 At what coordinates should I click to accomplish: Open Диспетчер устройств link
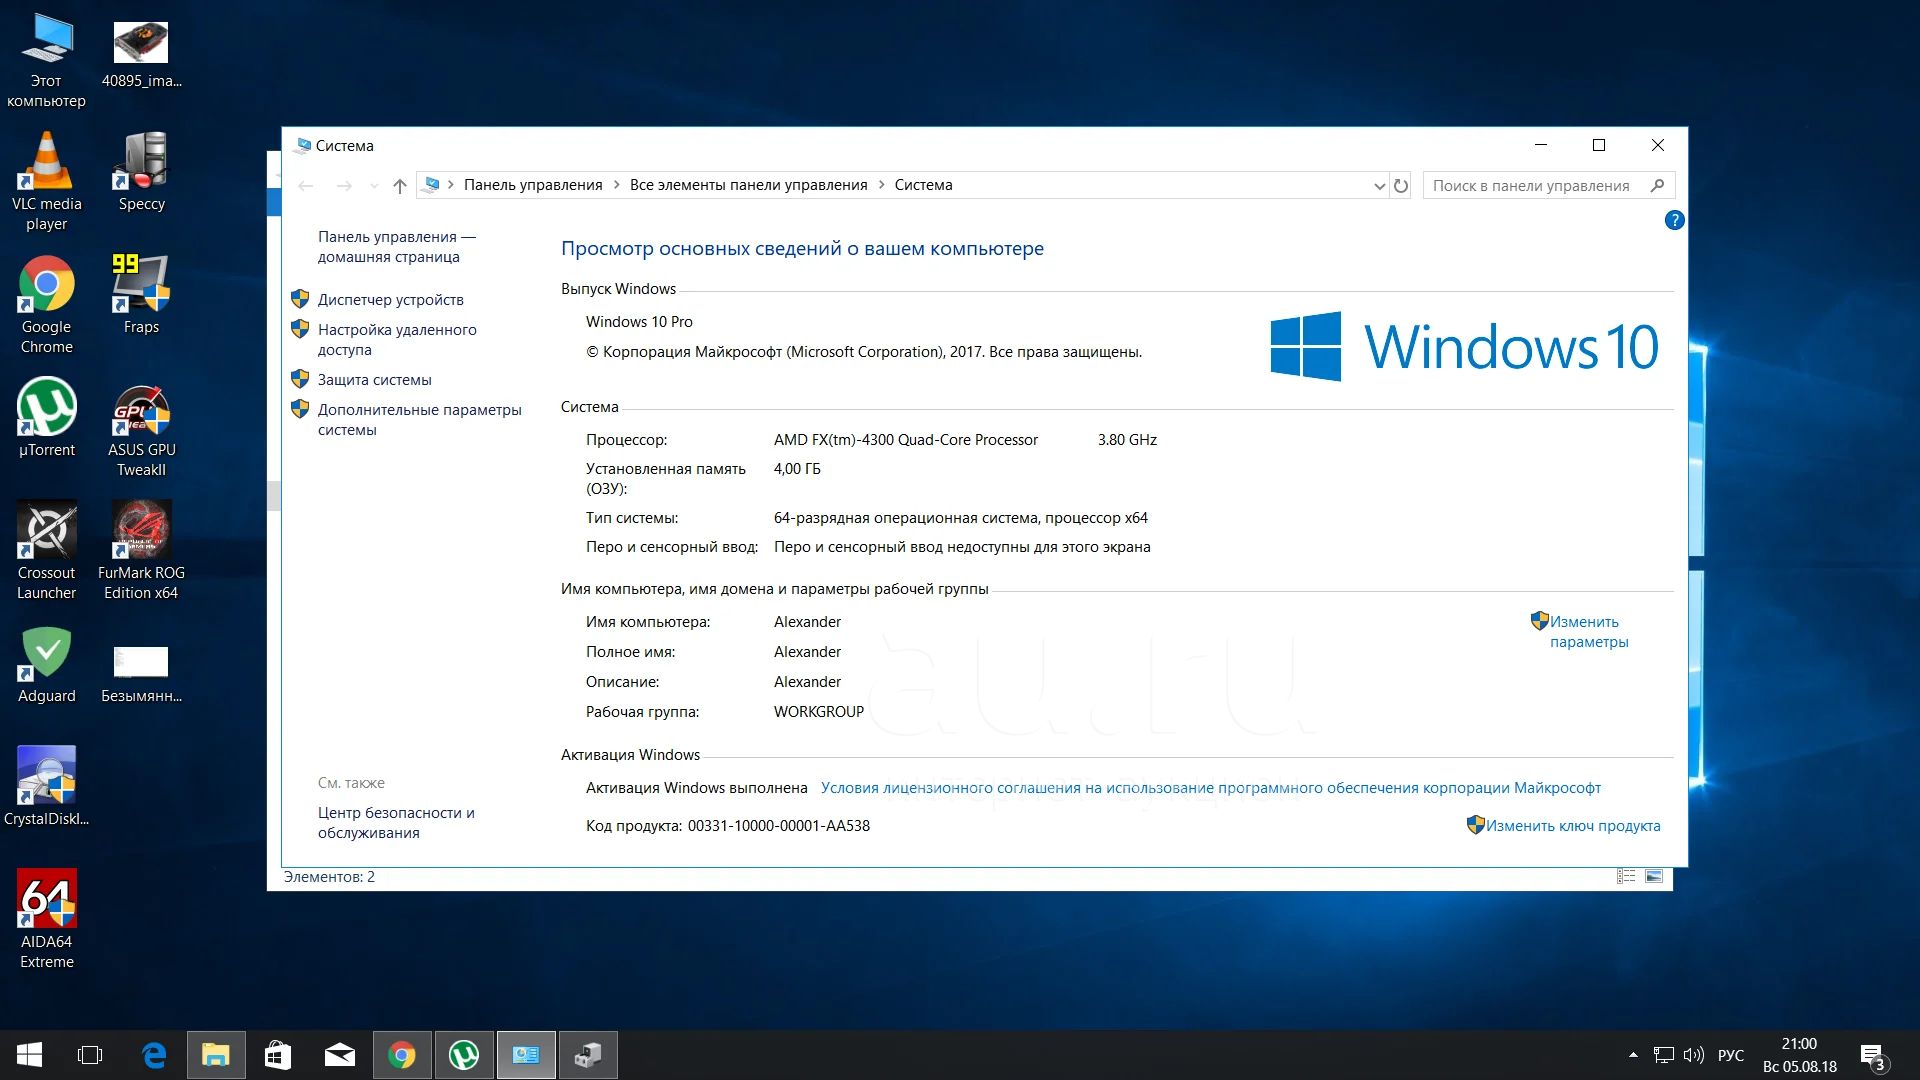pos(390,300)
